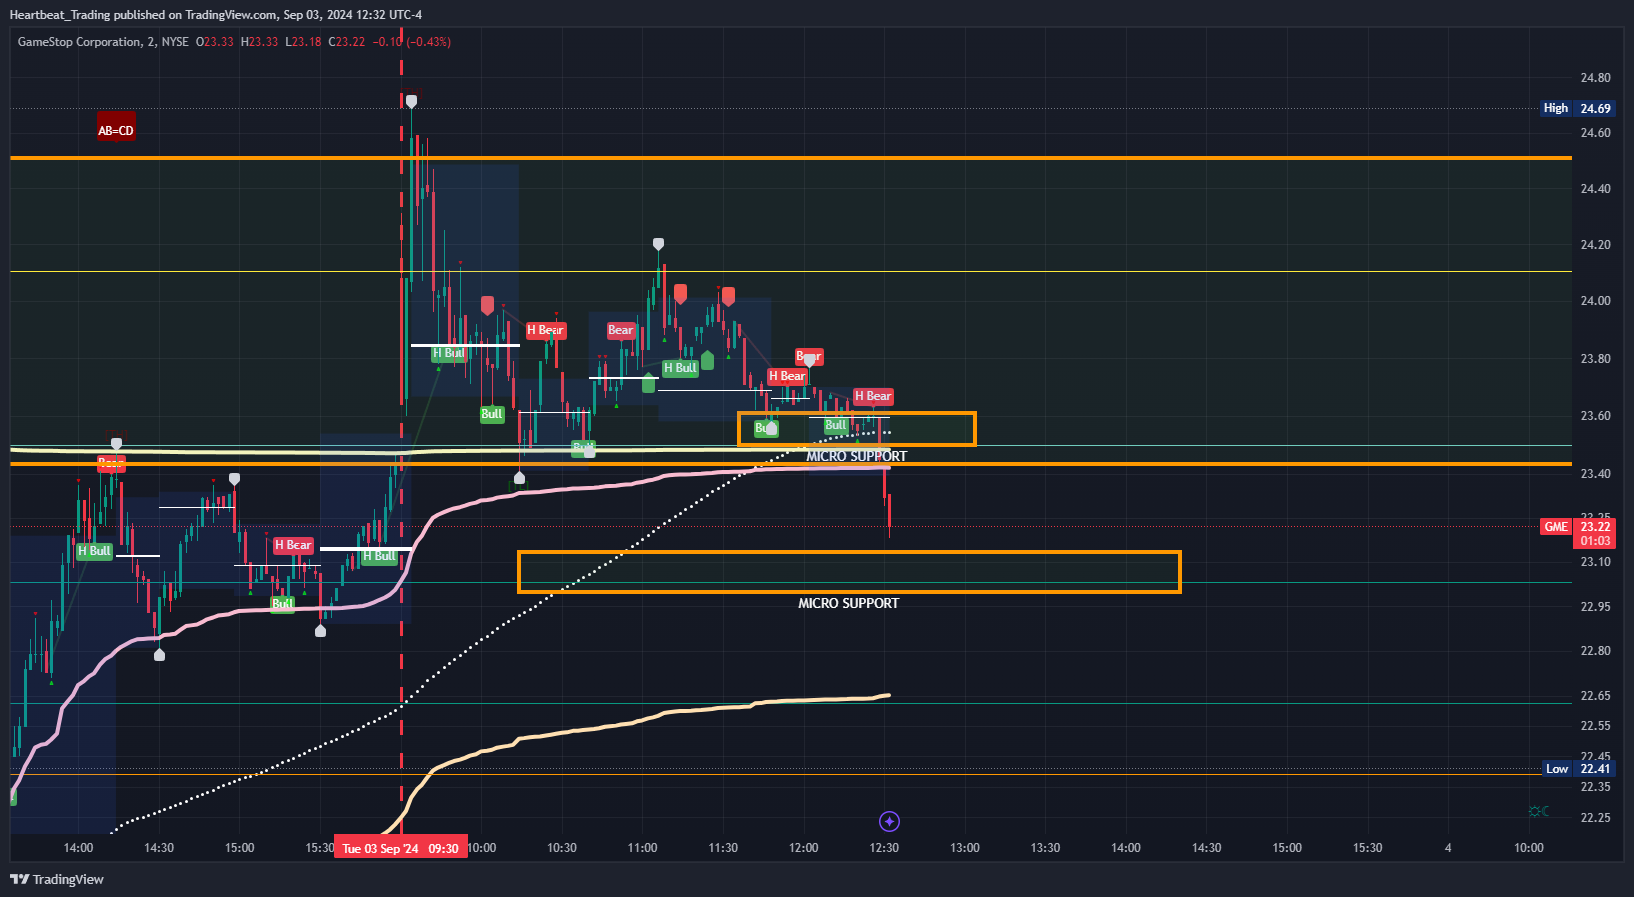
Task: Click the L23.18 low value in legend
Action: [303, 42]
